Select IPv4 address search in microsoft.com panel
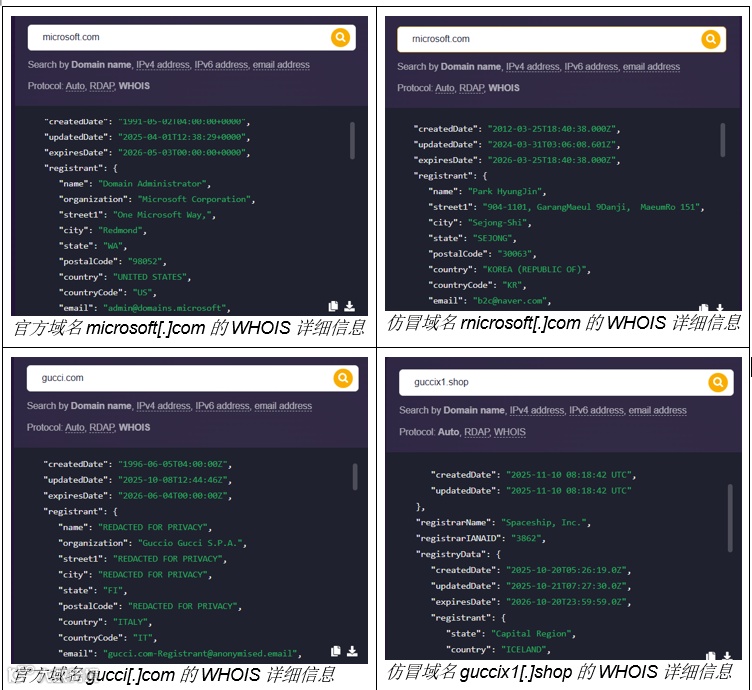The image size is (752, 690). [163, 65]
